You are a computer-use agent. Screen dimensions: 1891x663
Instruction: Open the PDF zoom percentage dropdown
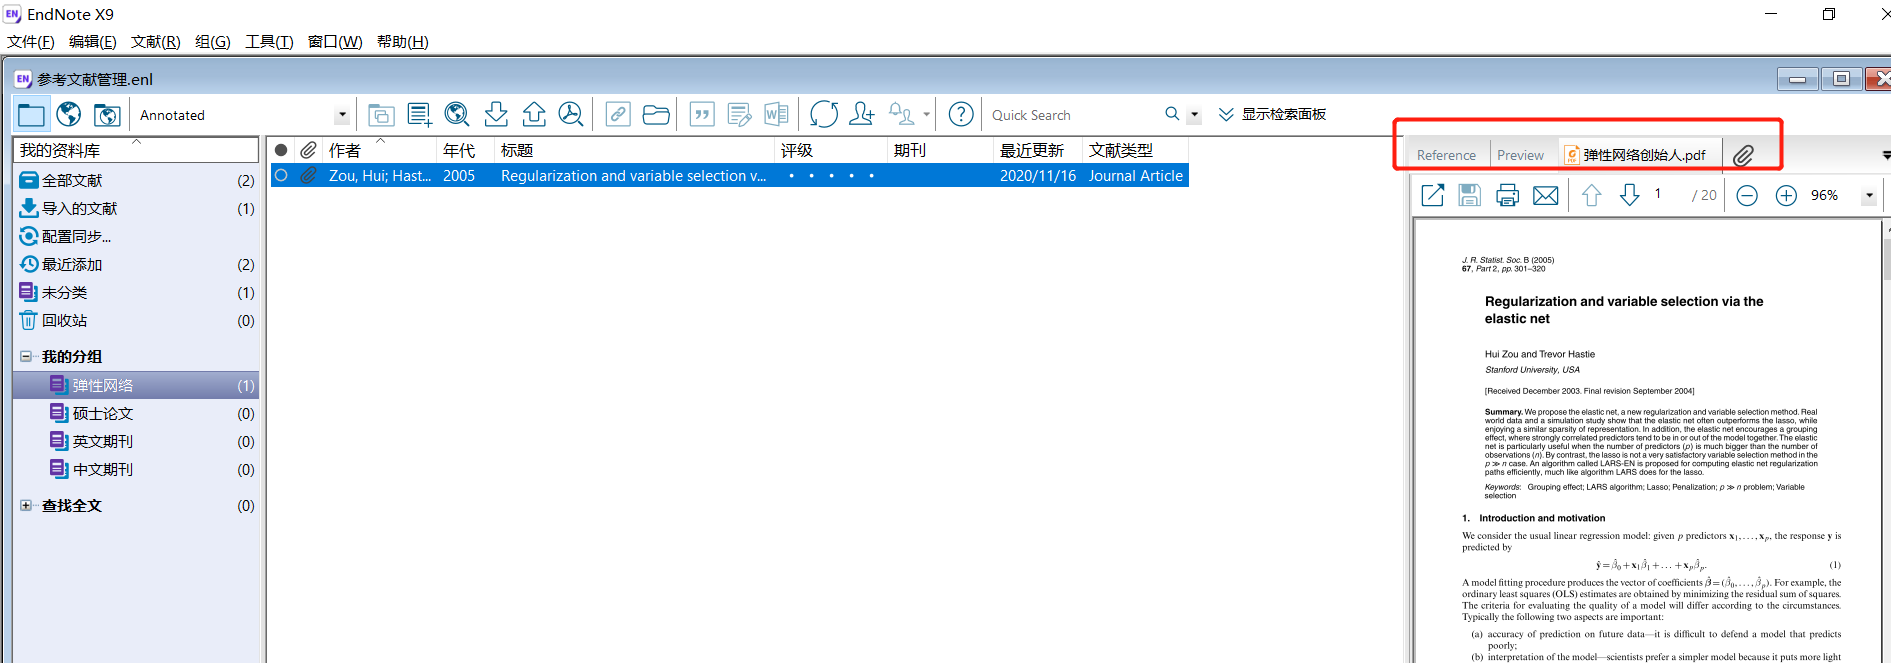(x=1869, y=196)
